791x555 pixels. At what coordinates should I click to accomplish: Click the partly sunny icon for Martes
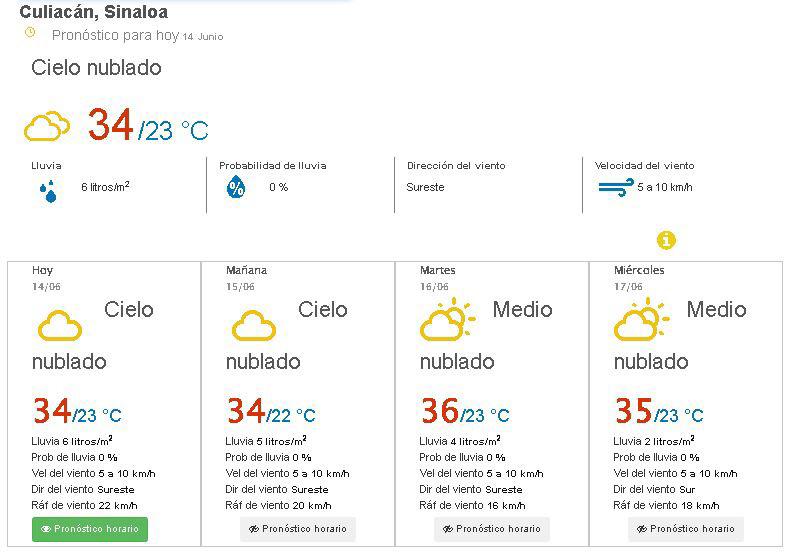(x=447, y=319)
